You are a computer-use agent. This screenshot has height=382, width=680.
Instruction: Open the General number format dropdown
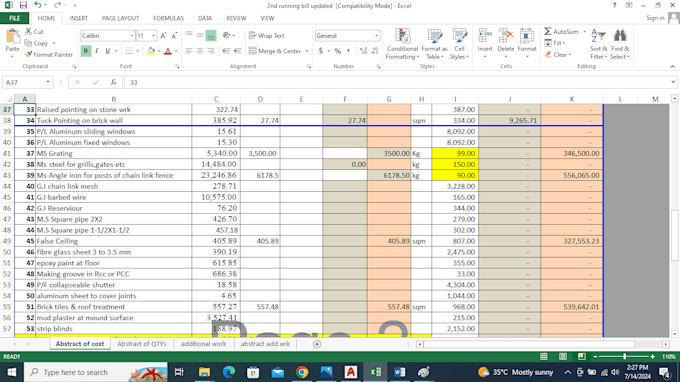tap(376, 36)
